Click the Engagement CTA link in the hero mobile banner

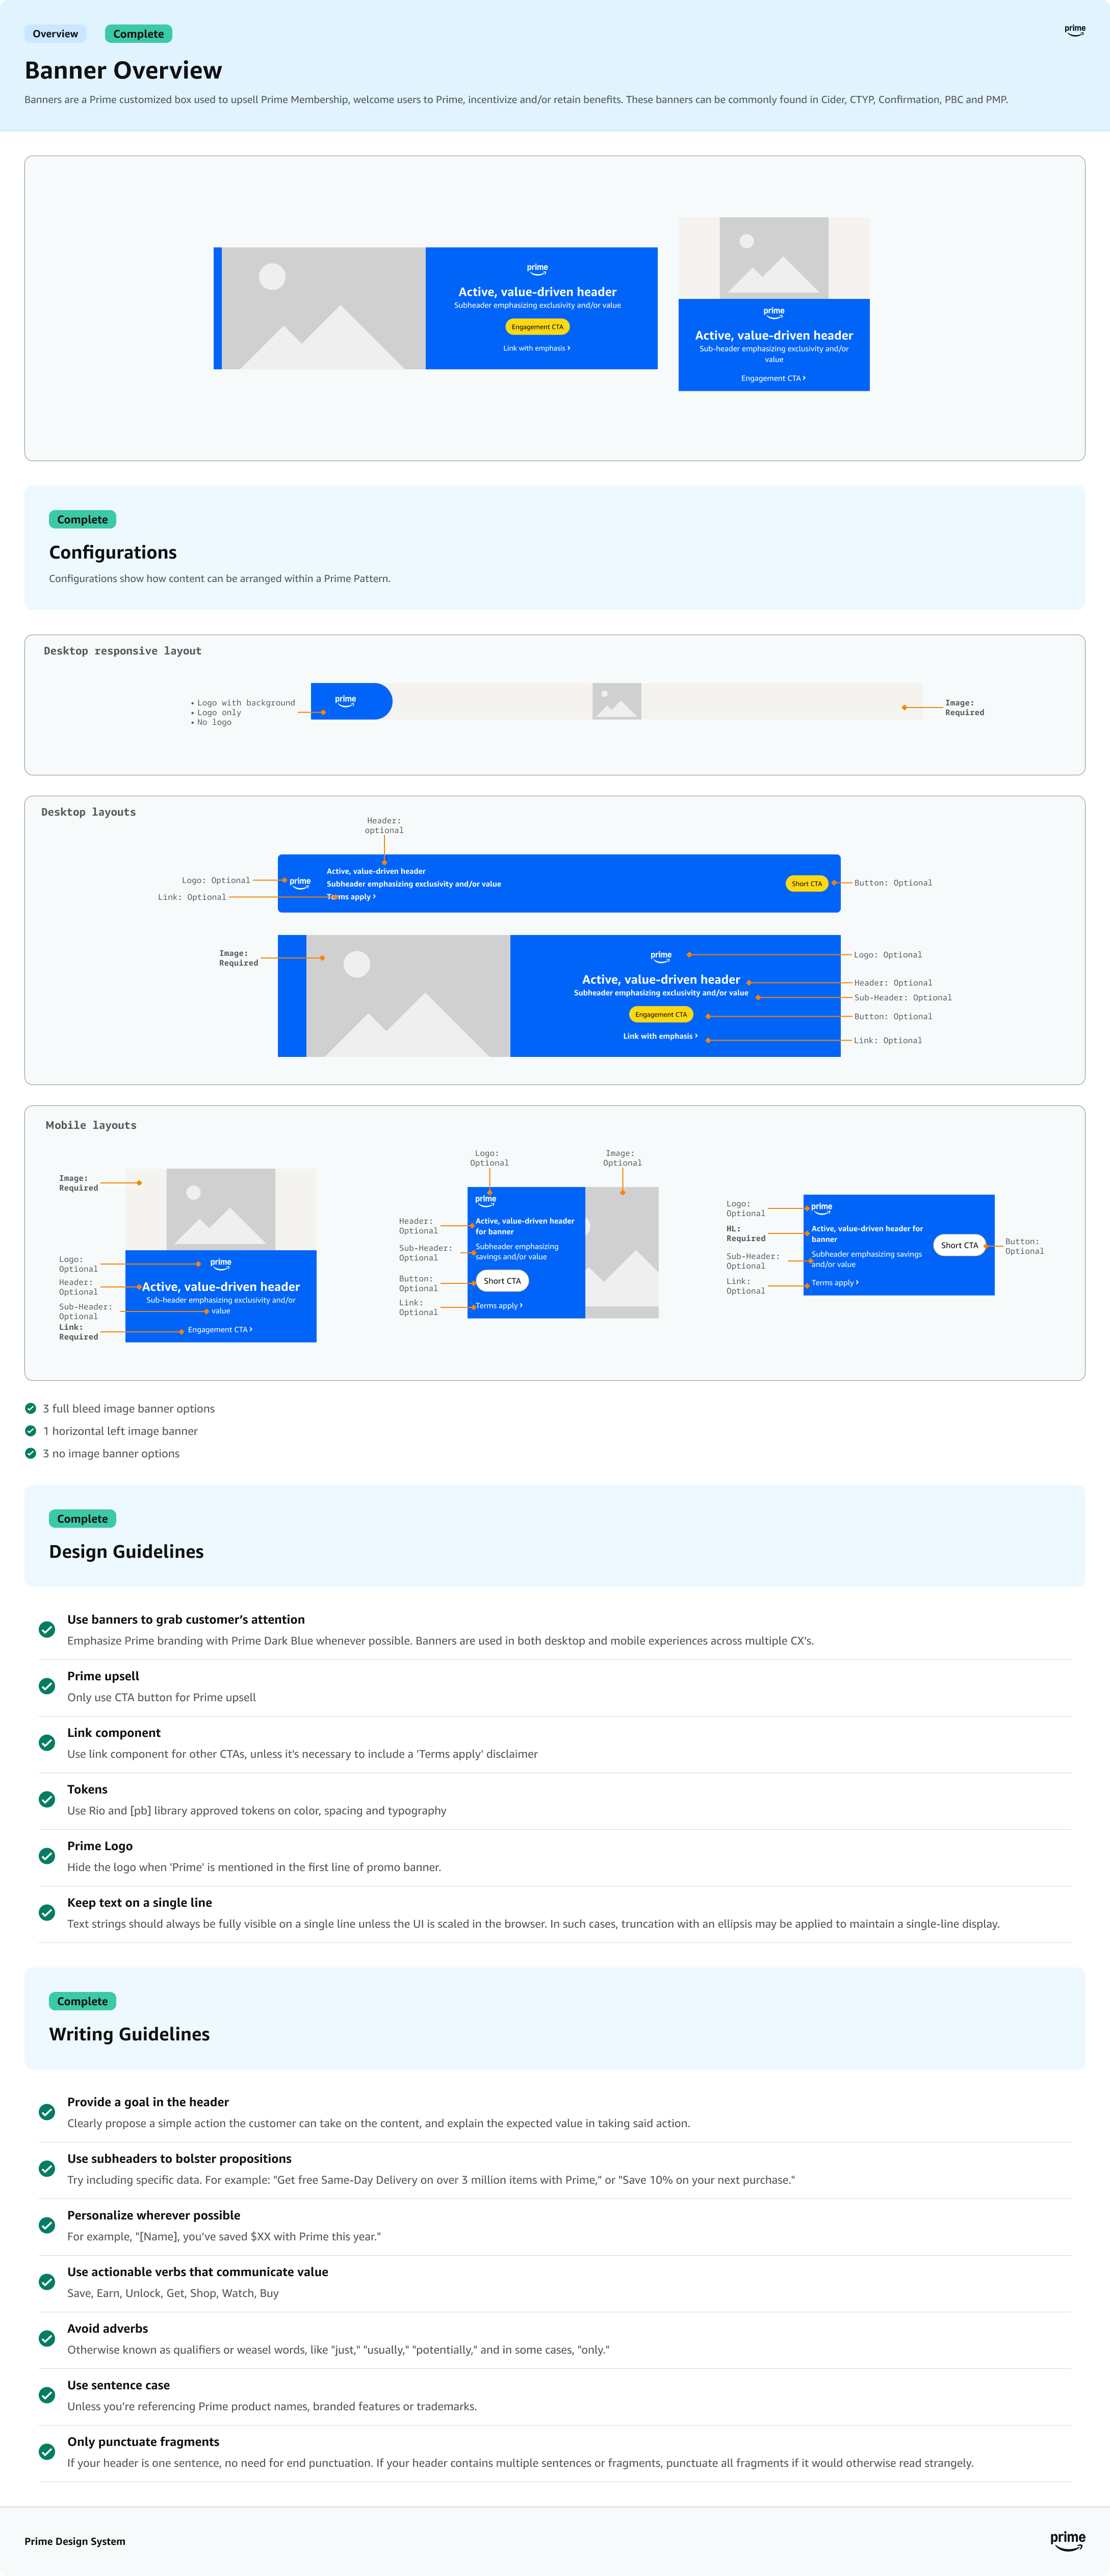pos(773,378)
